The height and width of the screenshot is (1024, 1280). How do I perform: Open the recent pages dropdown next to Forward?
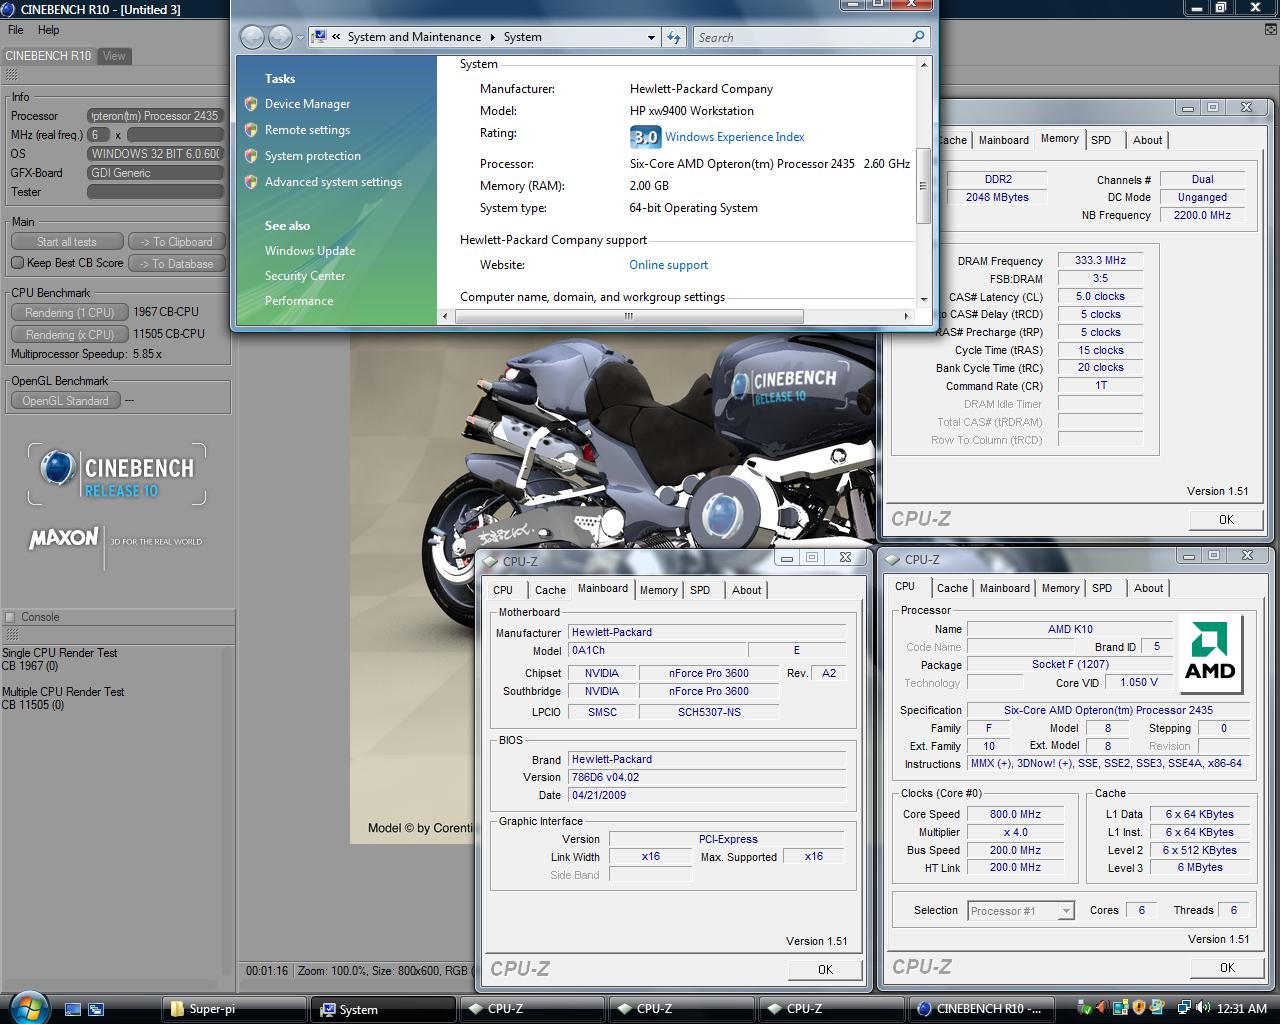[x=300, y=38]
